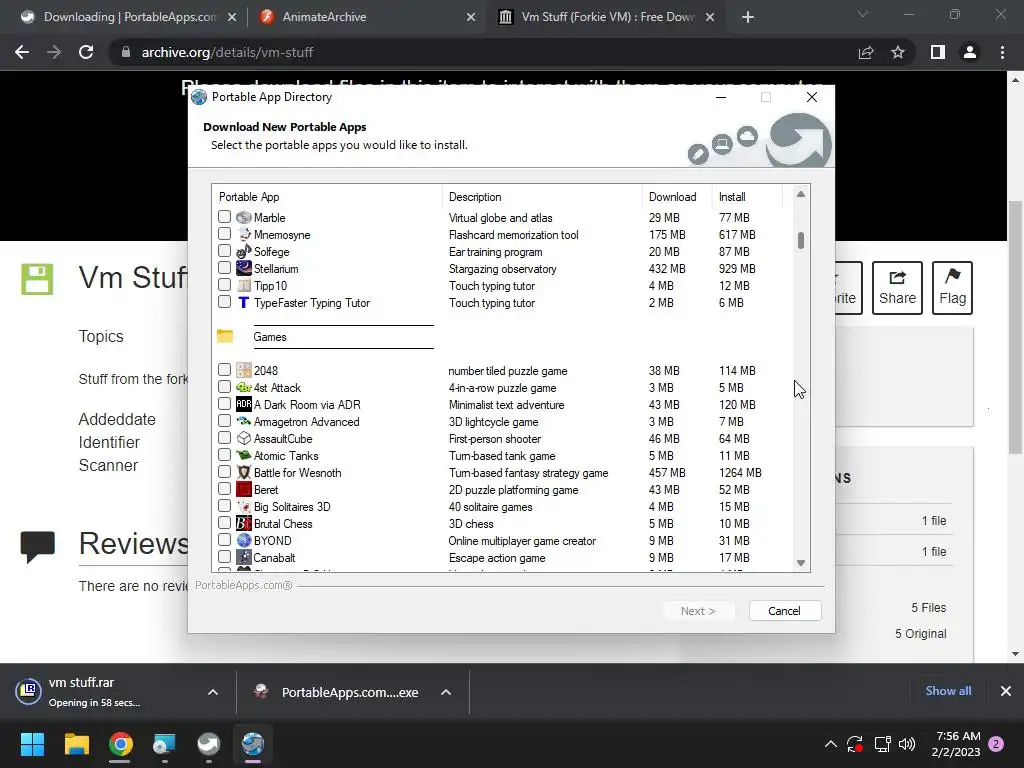The height and width of the screenshot is (768, 1024).
Task: Reload the archive.org page
Action: click(x=86, y=52)
